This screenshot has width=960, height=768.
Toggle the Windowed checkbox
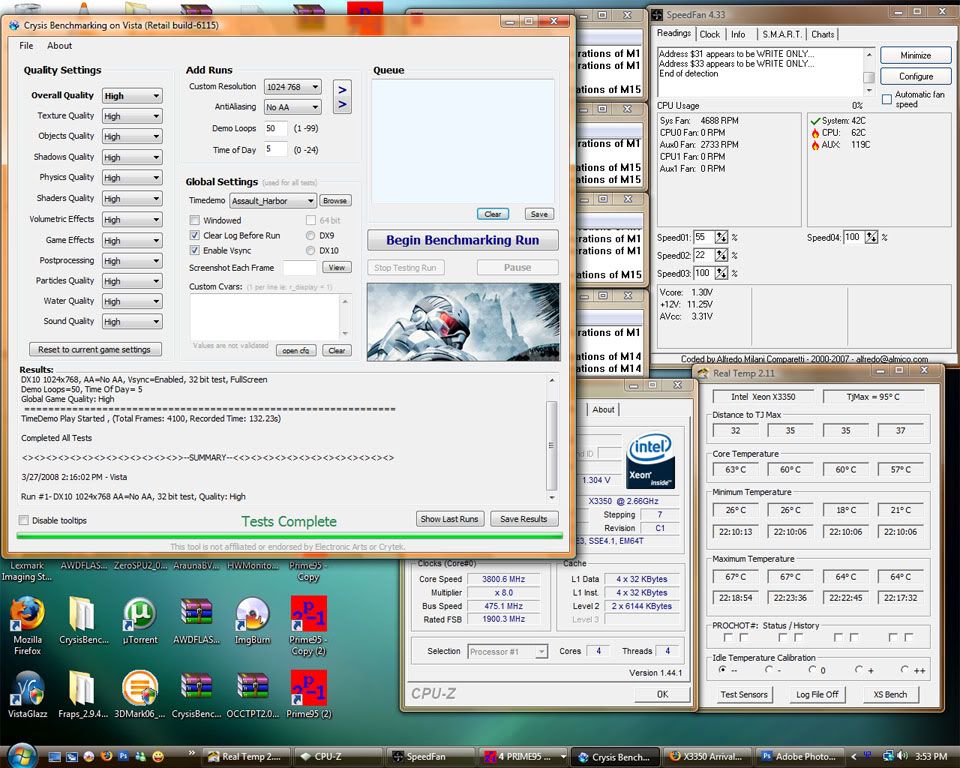pyautogui.click(x=195, y=220)
